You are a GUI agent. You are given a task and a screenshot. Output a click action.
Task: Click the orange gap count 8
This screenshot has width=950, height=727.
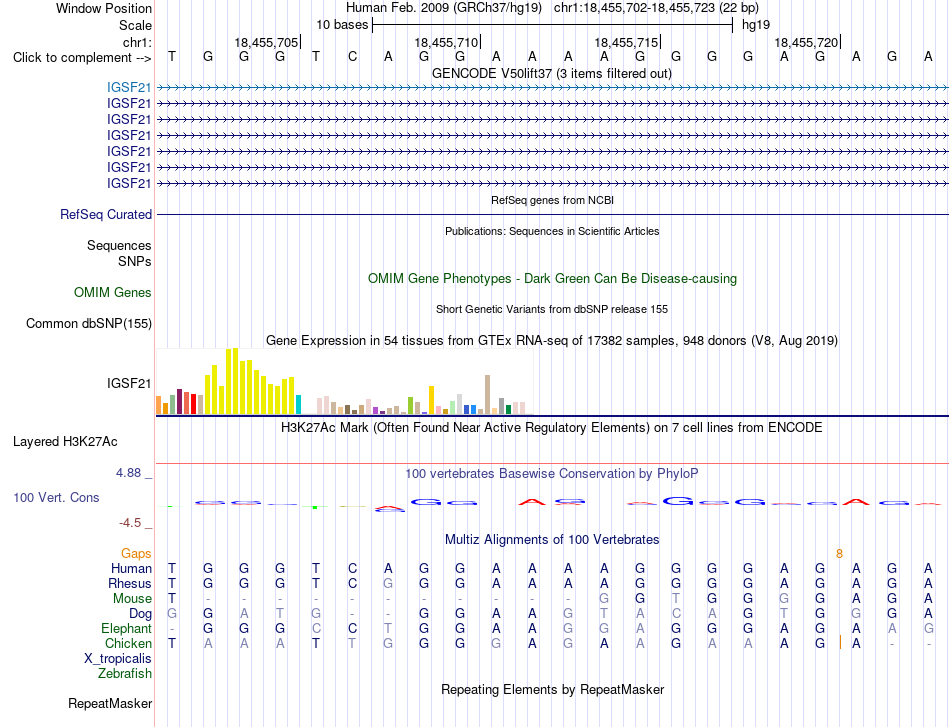point(839,553)
